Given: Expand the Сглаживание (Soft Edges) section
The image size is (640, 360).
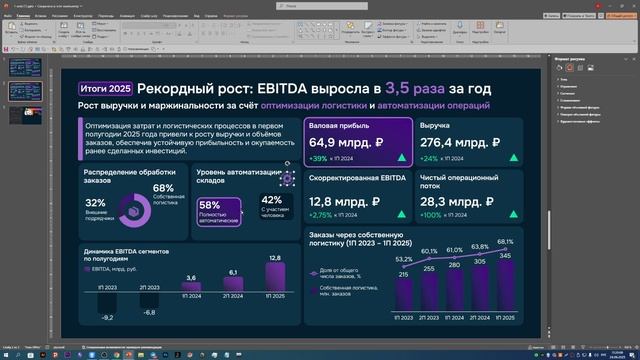Looking at the screenshot, I should pos(569,100).
